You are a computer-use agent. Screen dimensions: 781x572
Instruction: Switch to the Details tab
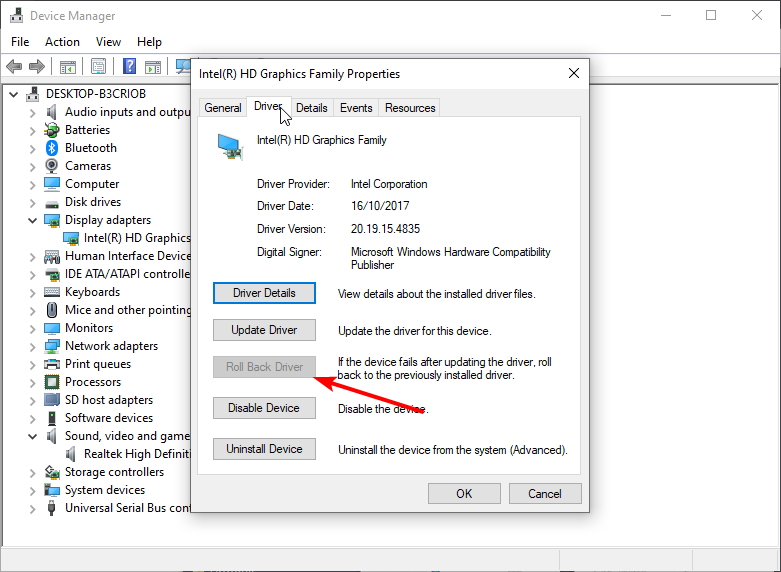pos(312,108)
